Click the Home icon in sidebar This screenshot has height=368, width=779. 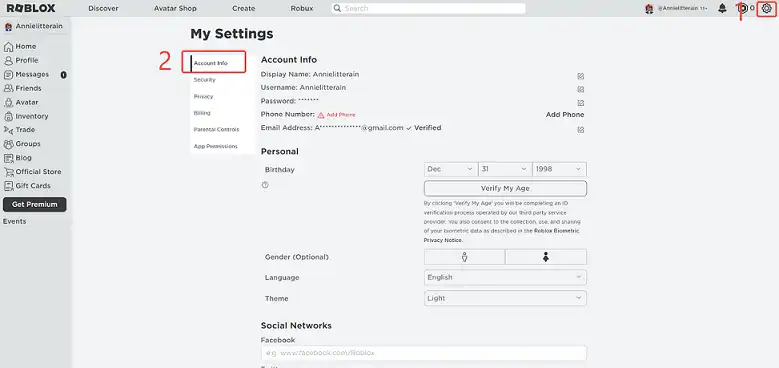click(x=8, y=47)
